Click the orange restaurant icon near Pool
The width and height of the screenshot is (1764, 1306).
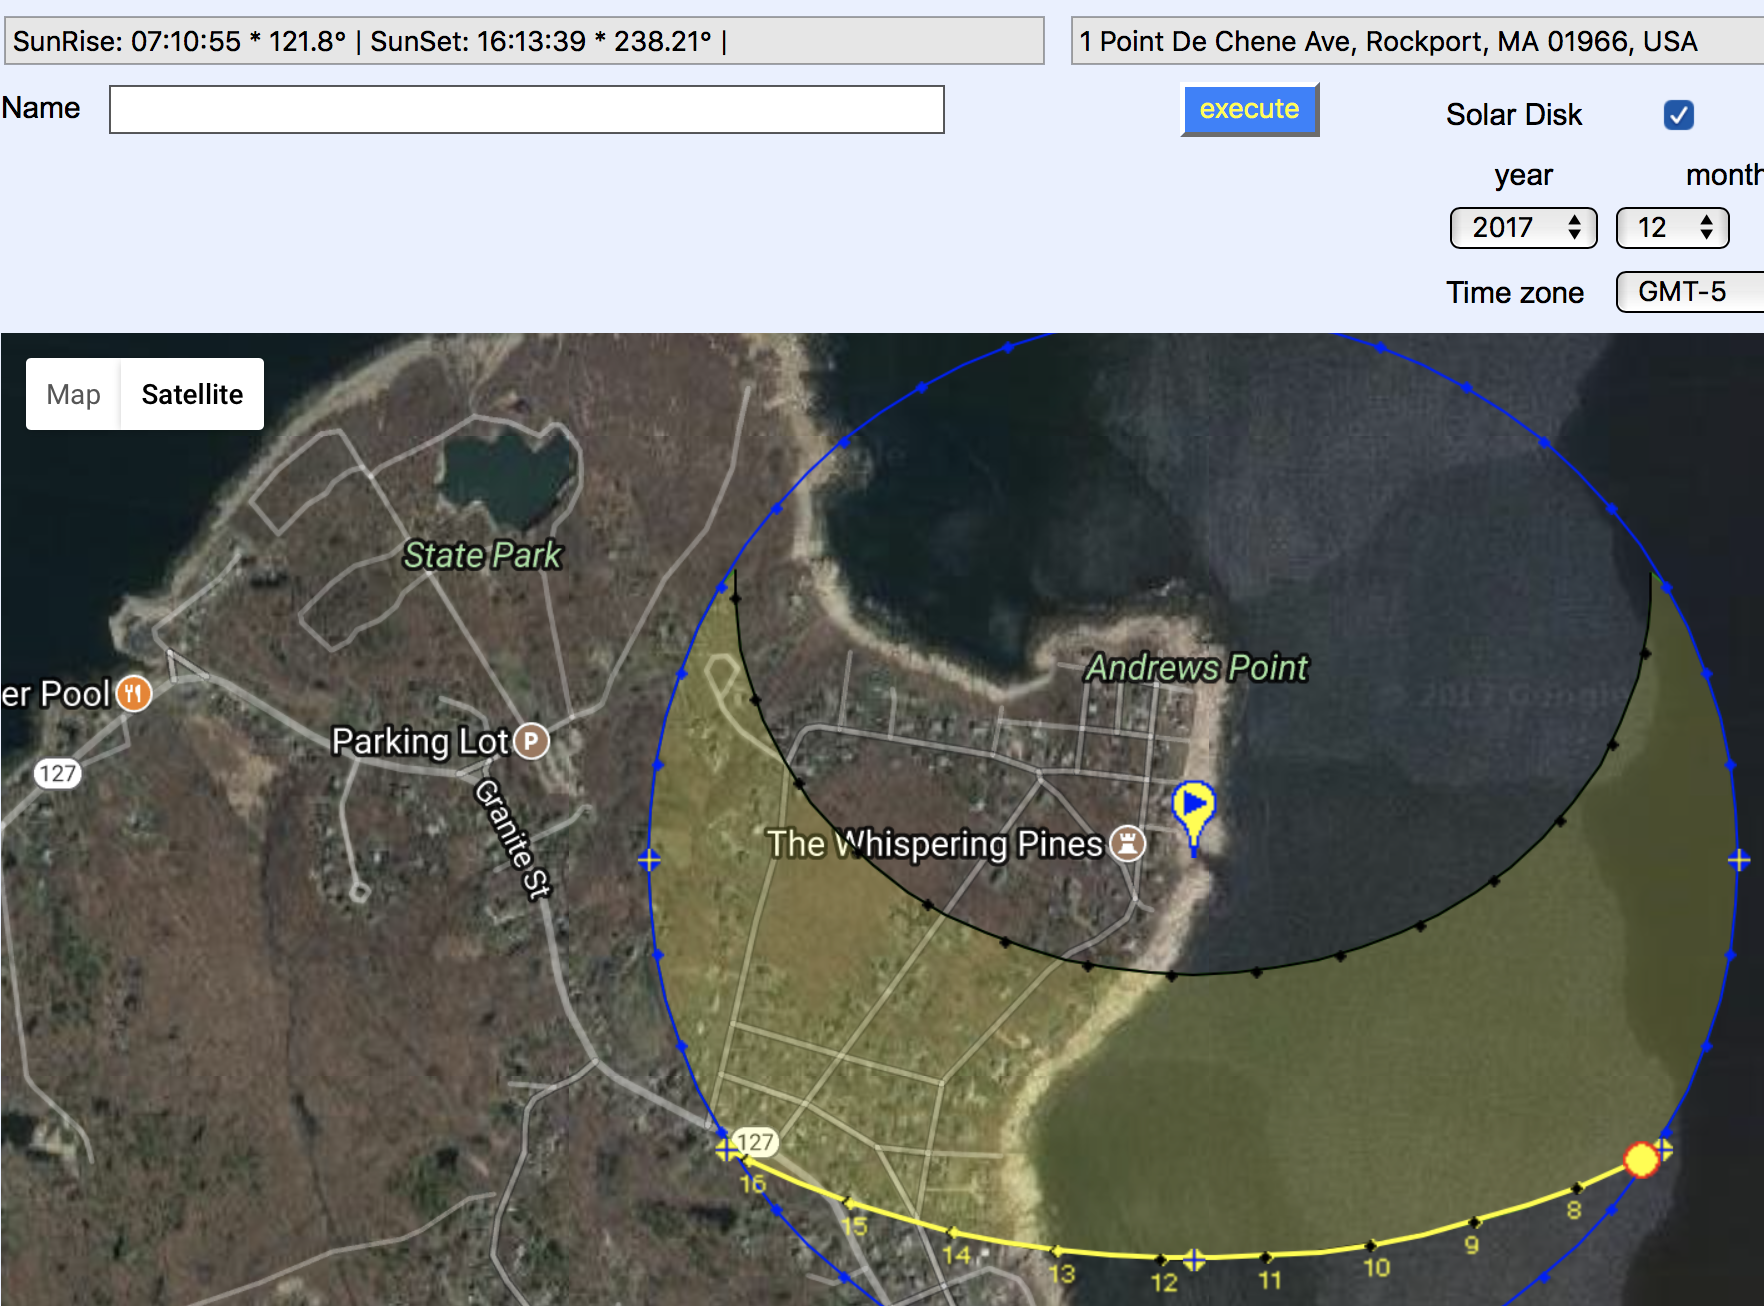[x=134, y=693]
